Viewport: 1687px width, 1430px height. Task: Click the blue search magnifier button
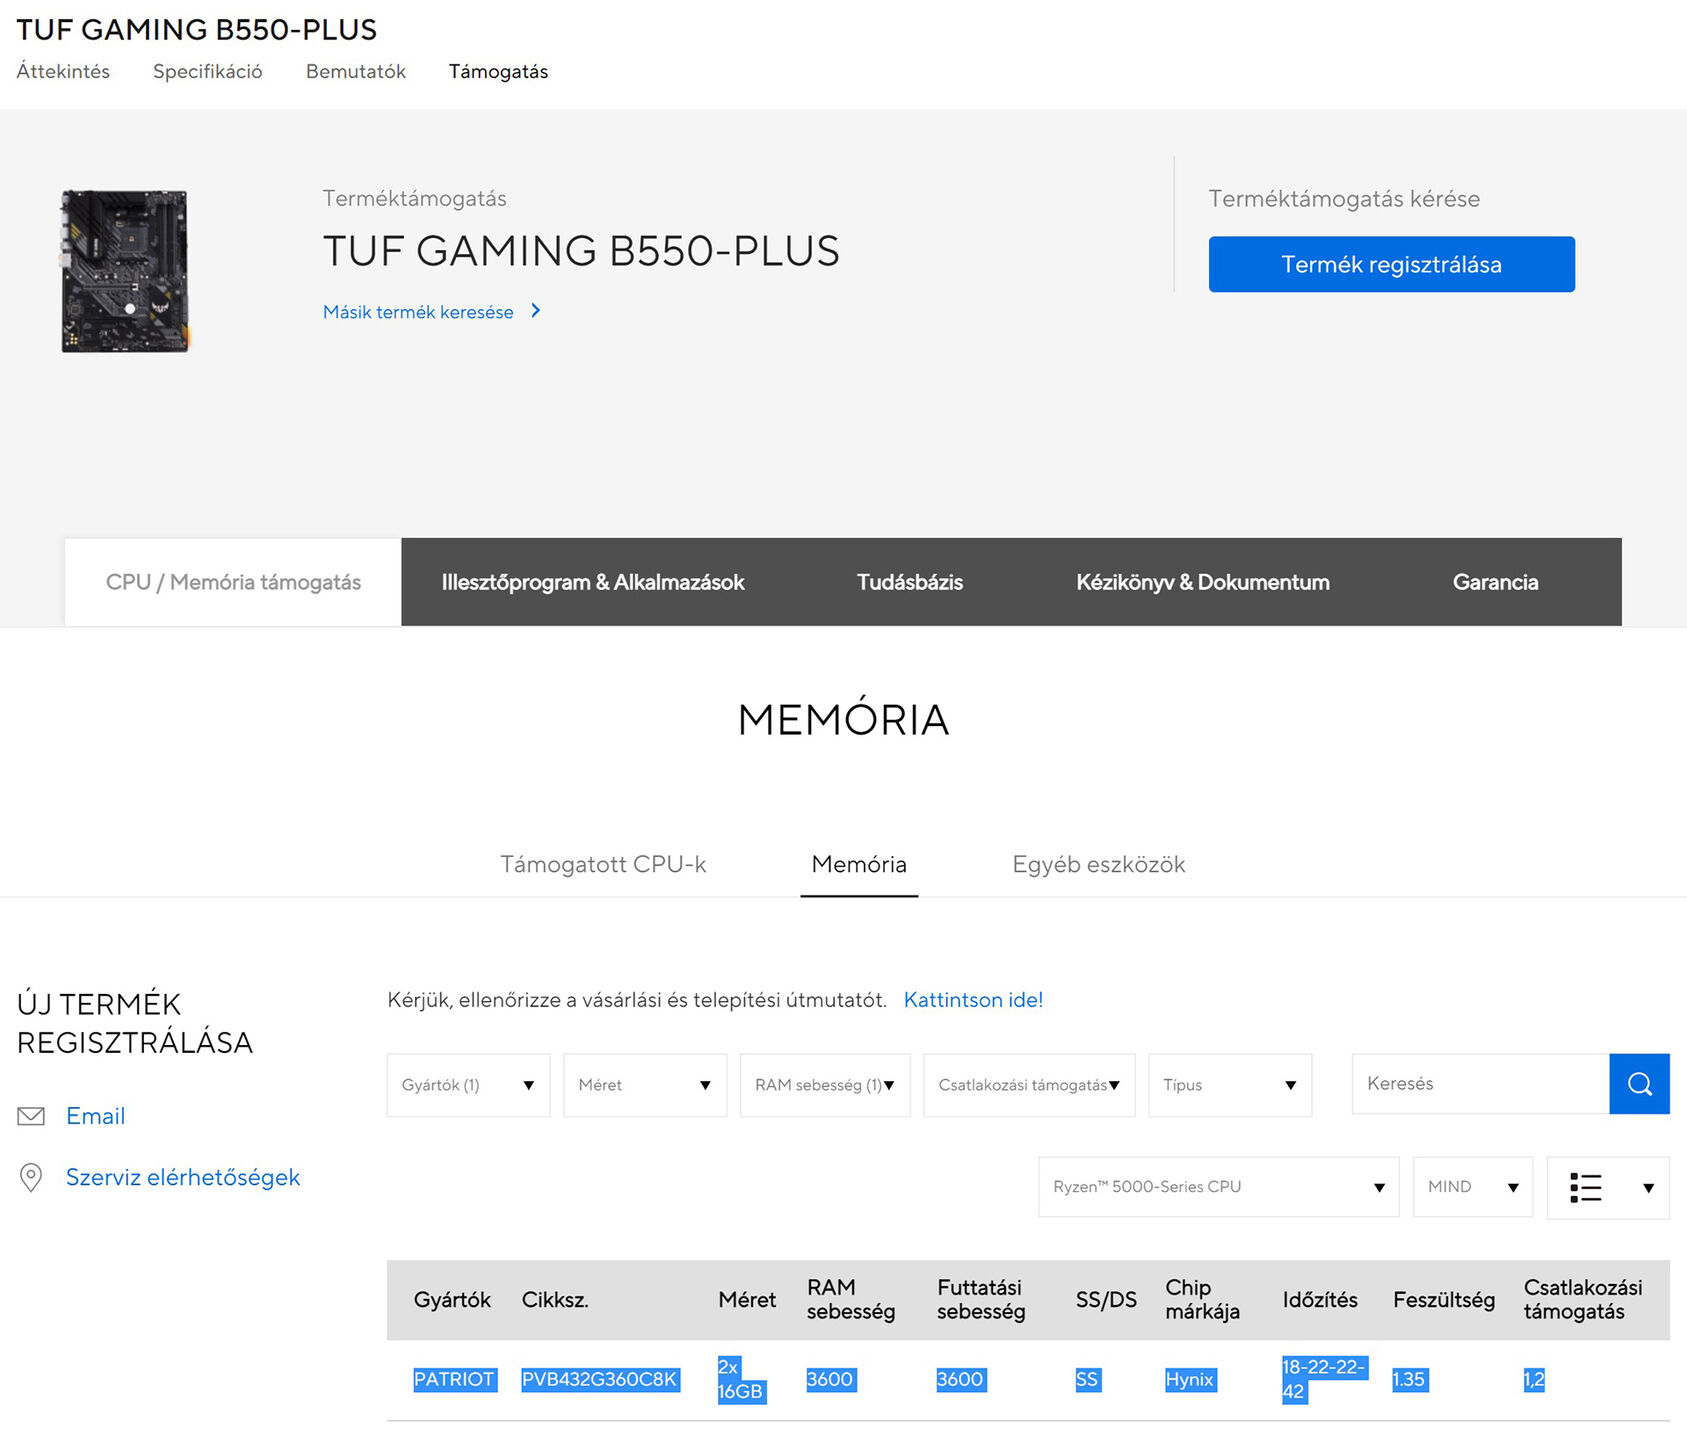pyautogui.click(x=1639, y=1083)
